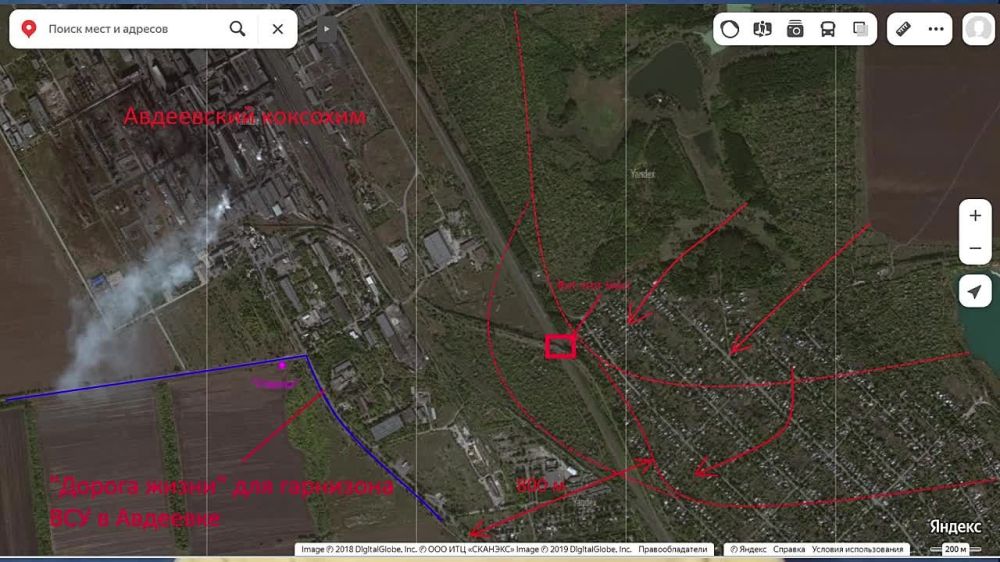
Task: Click the red Yandex Maps pin logo
Action: pos(28,29)
